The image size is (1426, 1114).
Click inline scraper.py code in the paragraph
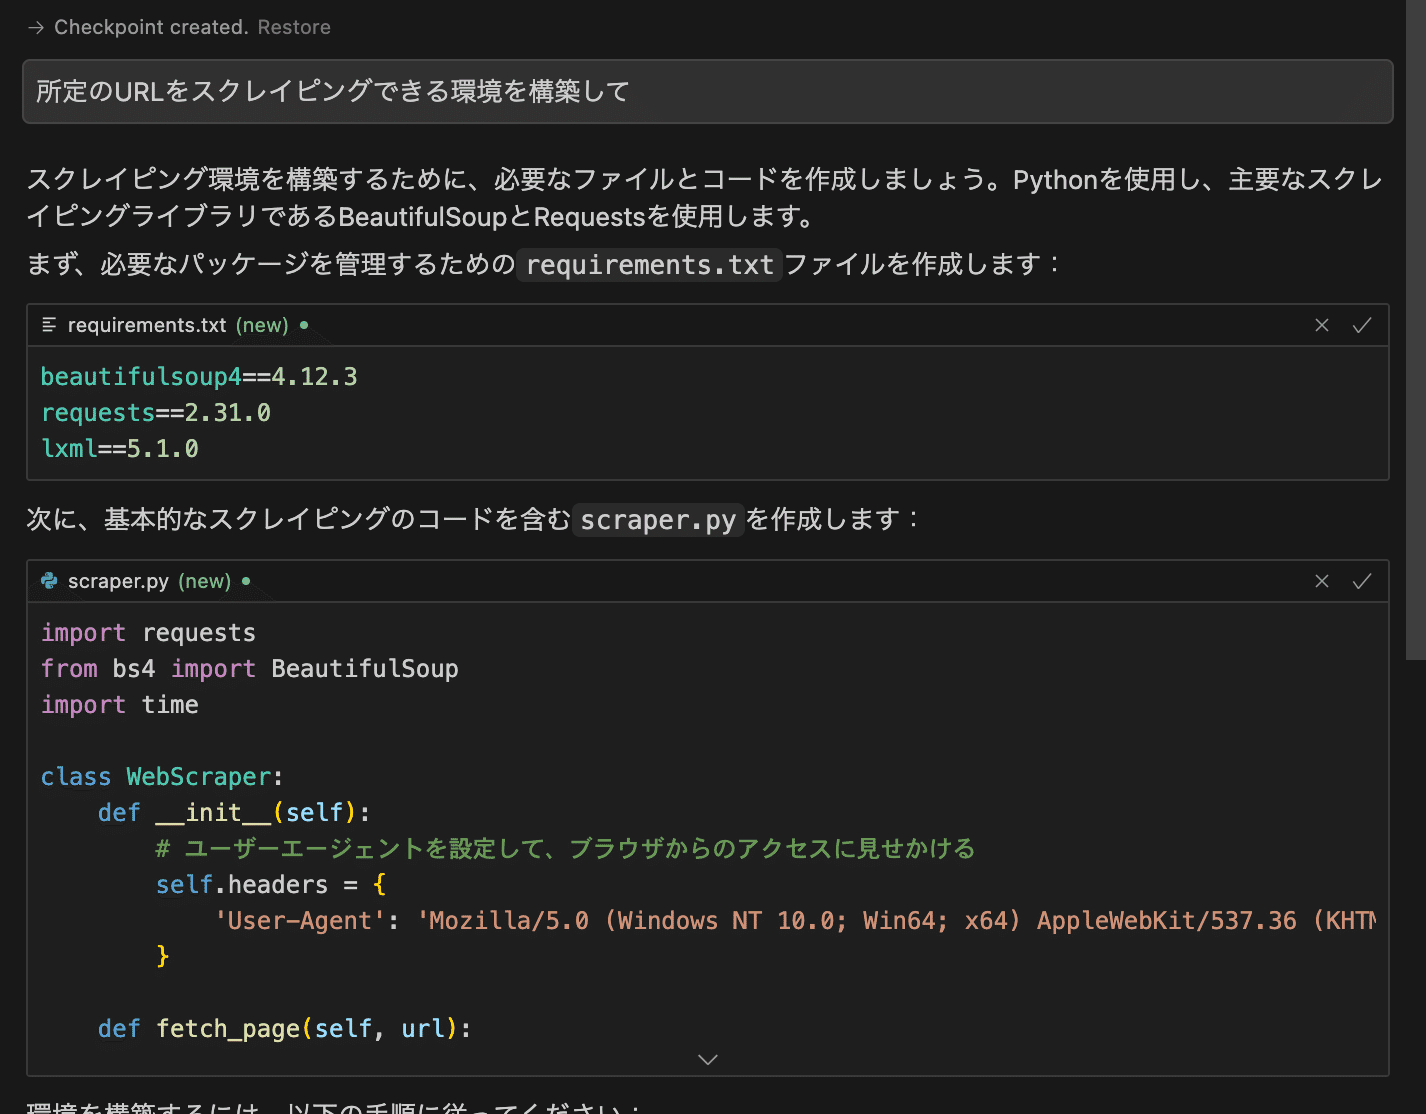(x=658, y=521)
